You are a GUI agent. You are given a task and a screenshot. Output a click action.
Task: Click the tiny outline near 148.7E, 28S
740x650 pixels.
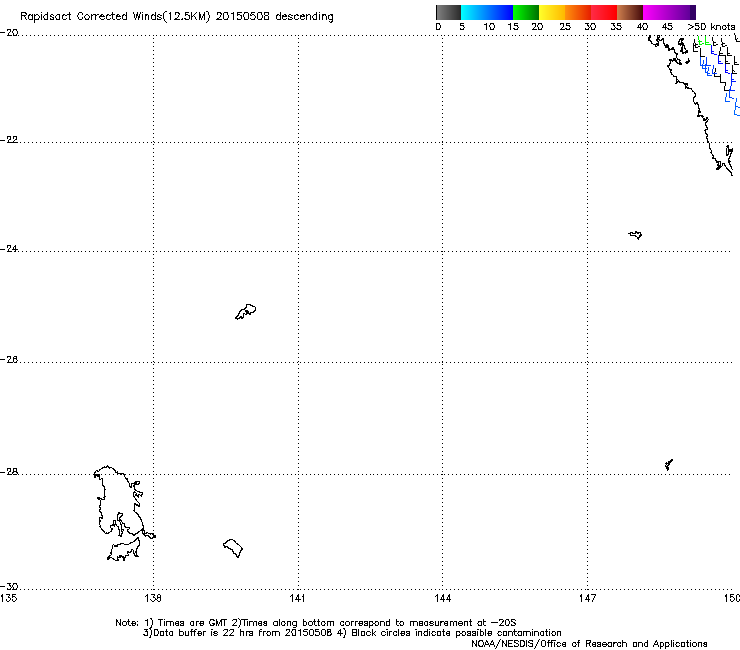(668, 464)
